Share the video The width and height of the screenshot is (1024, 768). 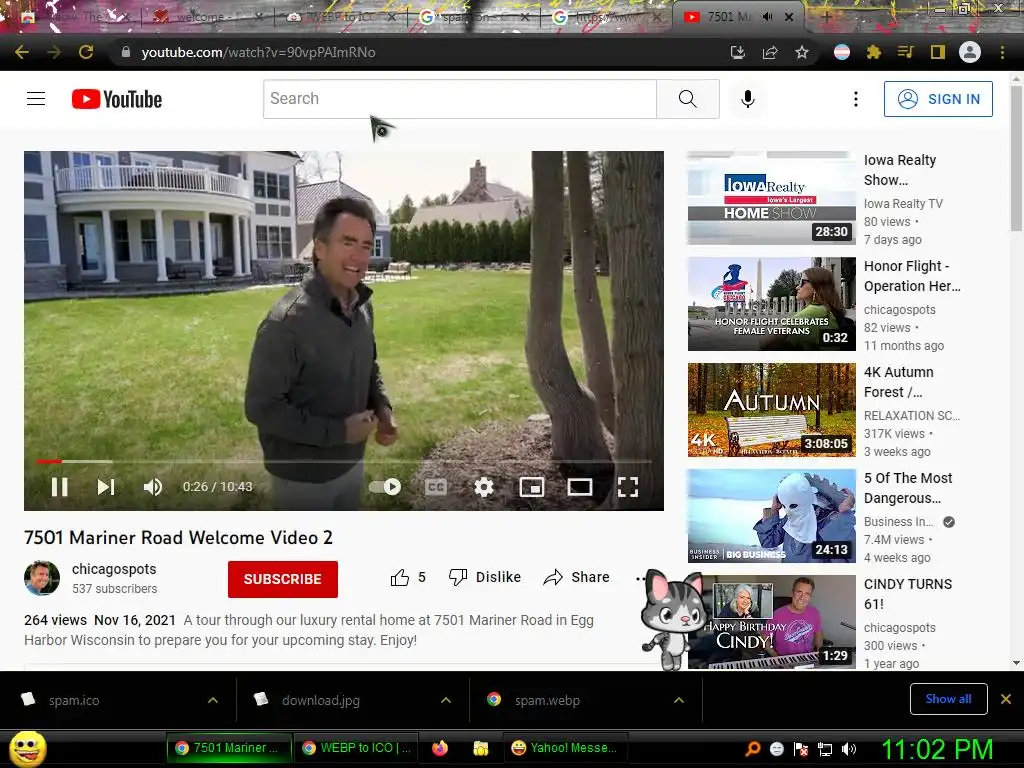(x=577, y=577)
